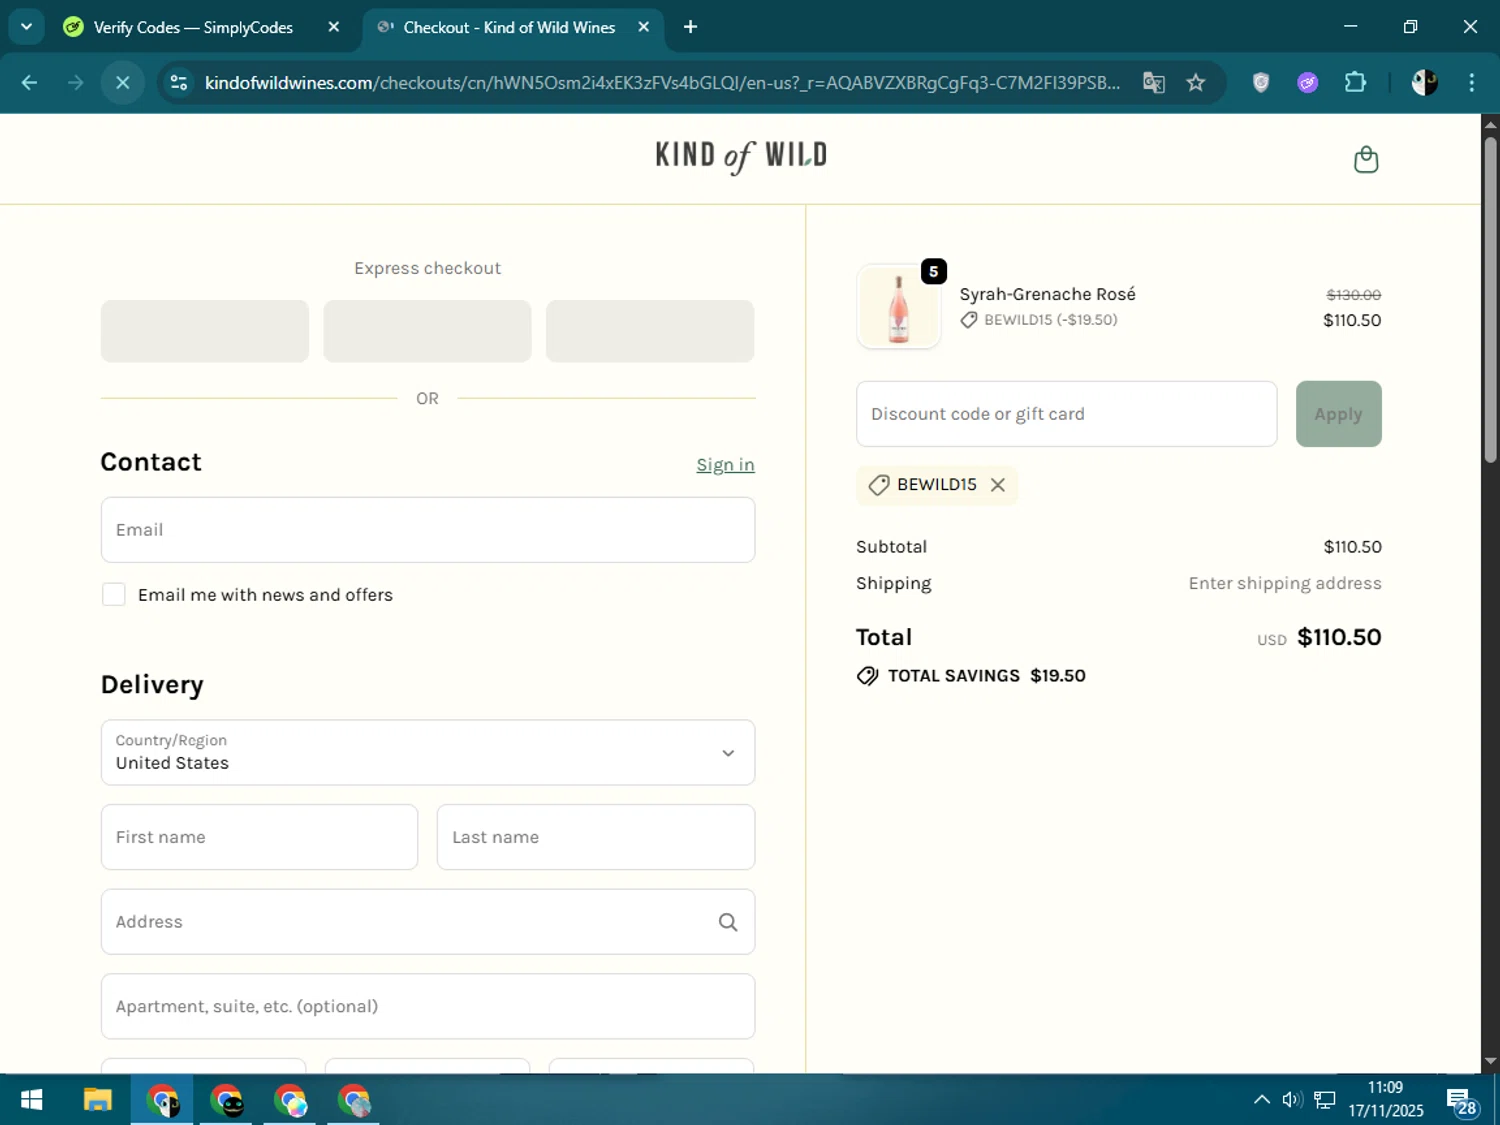Image resolution: width=1500 pixels, height=1125 pixels.
Task: Click the first express checkout button
Action: [205, 331]
